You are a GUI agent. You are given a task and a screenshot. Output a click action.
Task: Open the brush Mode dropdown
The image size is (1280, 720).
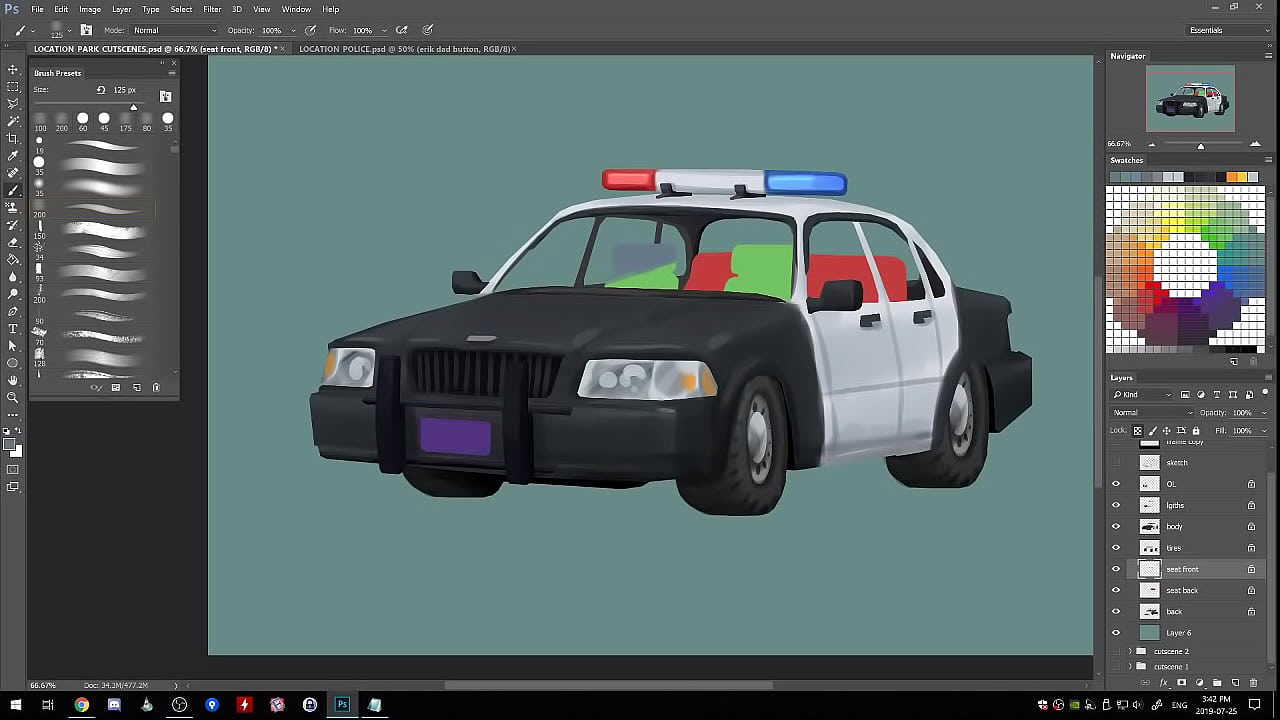click(x=172, y=30)
